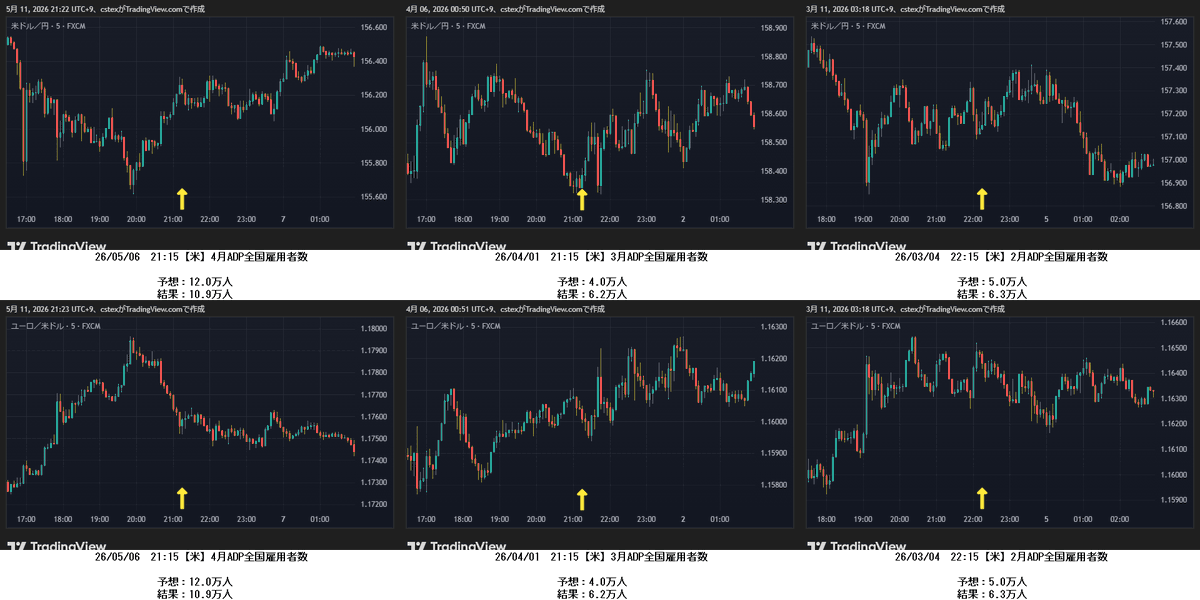Click the caption '26/05/06 21:15【米】4月ADP全国雇用者数' under the USD/JPY chart
The height and width of the screenshot is (600, 1200).
(201, 257)
